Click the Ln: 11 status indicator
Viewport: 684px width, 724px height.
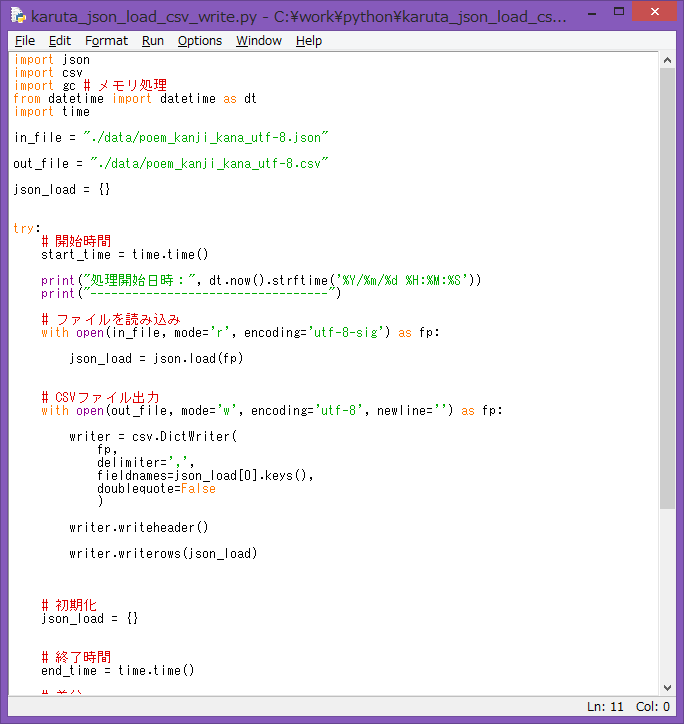(606, 707)
